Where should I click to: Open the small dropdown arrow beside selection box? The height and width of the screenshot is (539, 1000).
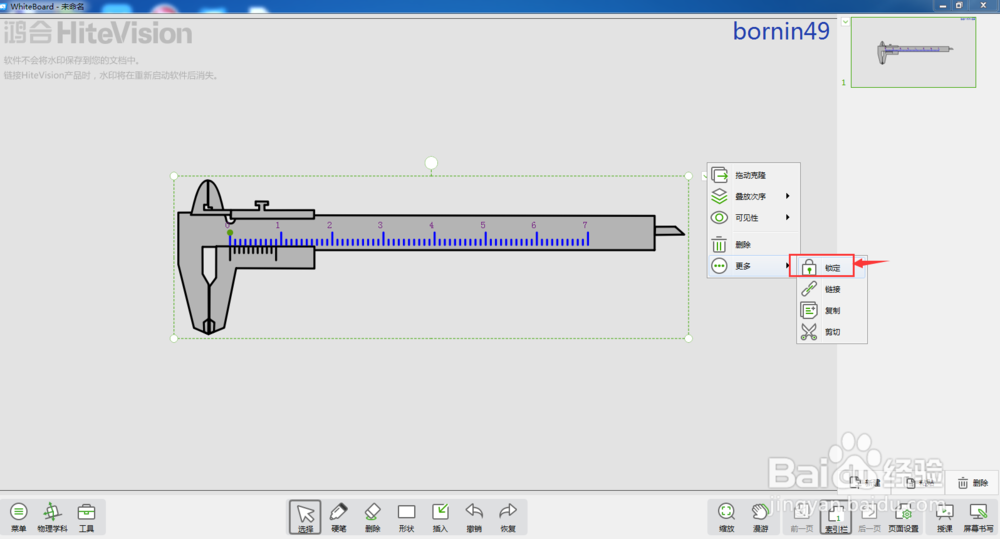pyautogui.click(x=704, y=176)
